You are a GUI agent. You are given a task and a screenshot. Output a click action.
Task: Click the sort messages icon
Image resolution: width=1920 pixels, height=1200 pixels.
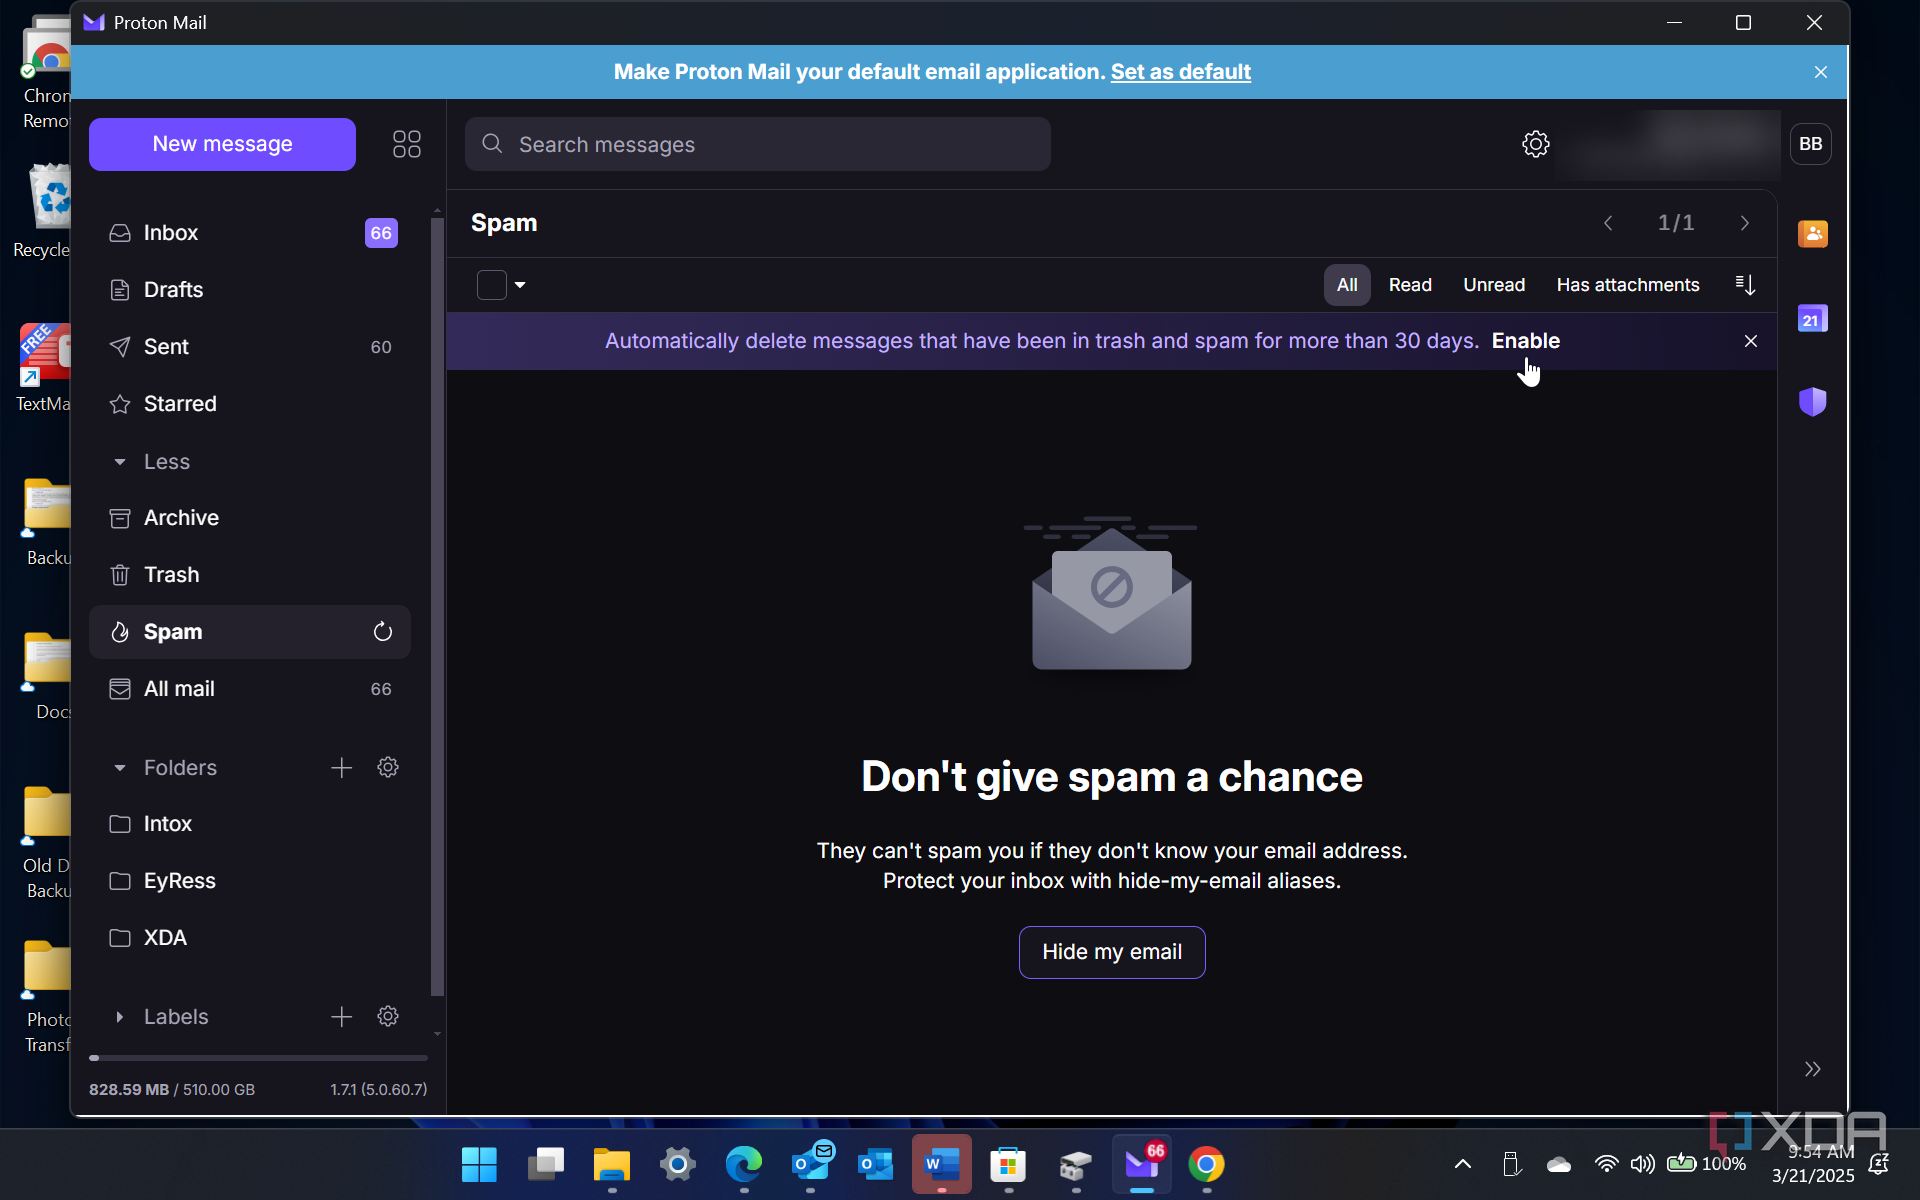coord(1745,285)
